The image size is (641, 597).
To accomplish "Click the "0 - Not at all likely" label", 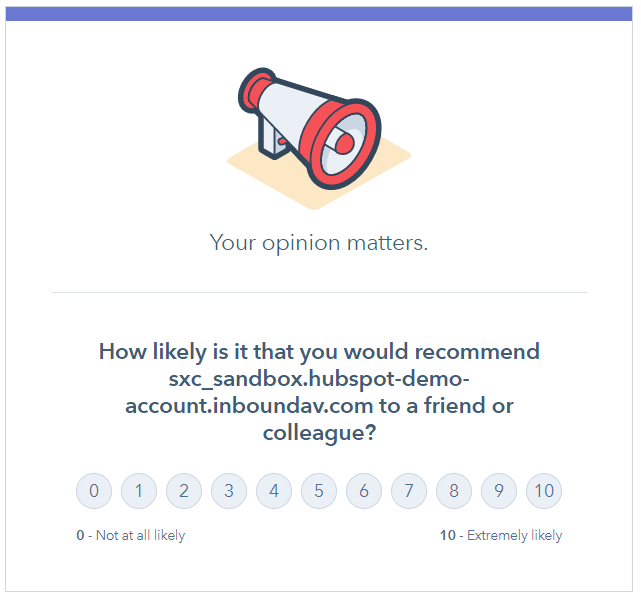I will (131, 535).
